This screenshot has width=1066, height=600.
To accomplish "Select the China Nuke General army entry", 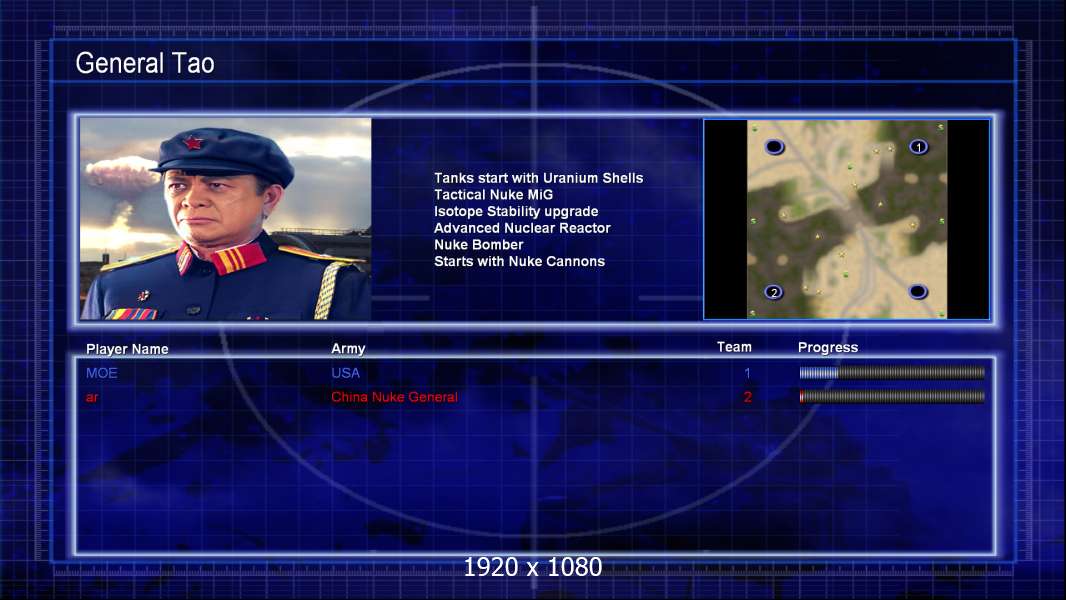I will click(394, 397).
